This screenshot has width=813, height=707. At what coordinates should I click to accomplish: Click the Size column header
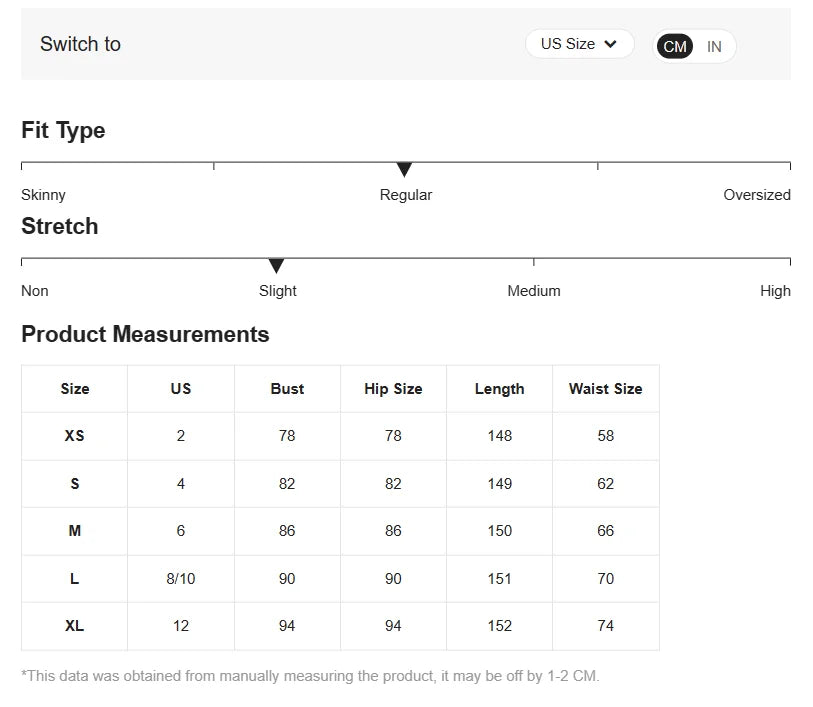(75, 389)
